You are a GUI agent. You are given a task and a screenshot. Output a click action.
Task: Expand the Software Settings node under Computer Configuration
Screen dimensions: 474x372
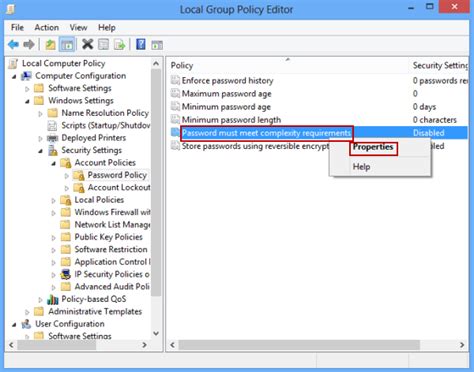tap(27, 89)
